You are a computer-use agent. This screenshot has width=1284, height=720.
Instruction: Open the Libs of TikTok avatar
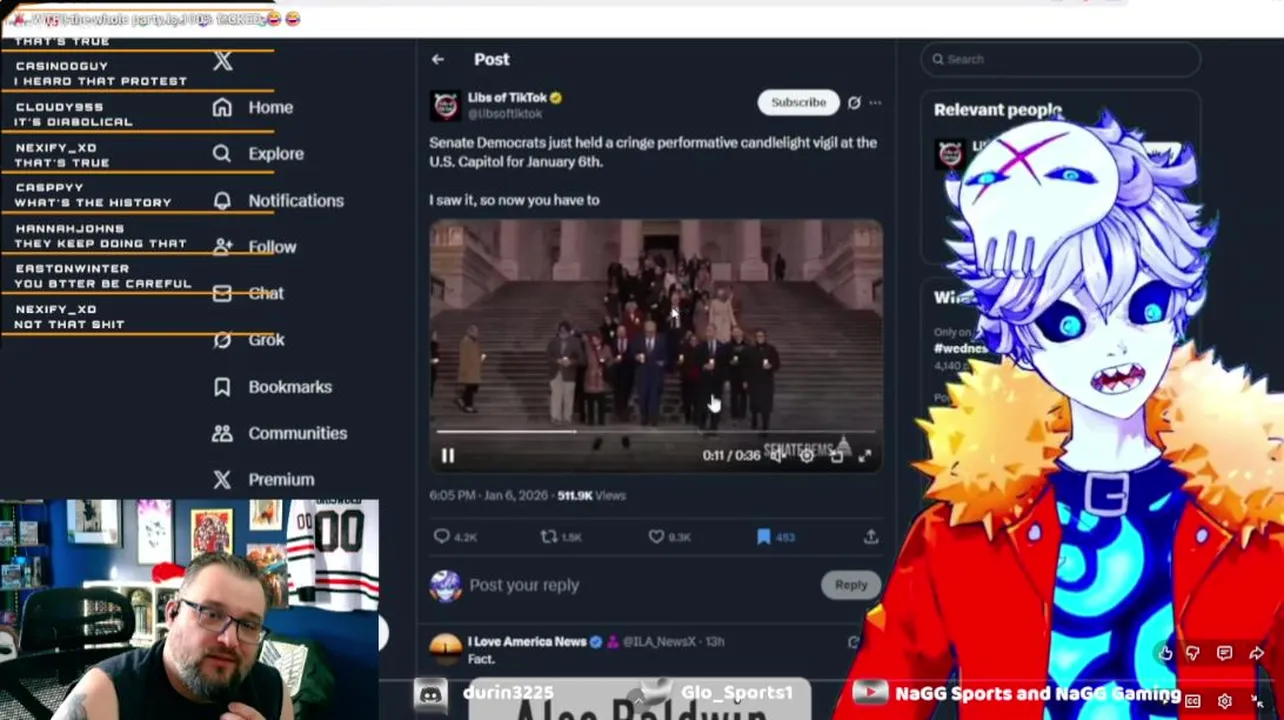coord(445,105)
